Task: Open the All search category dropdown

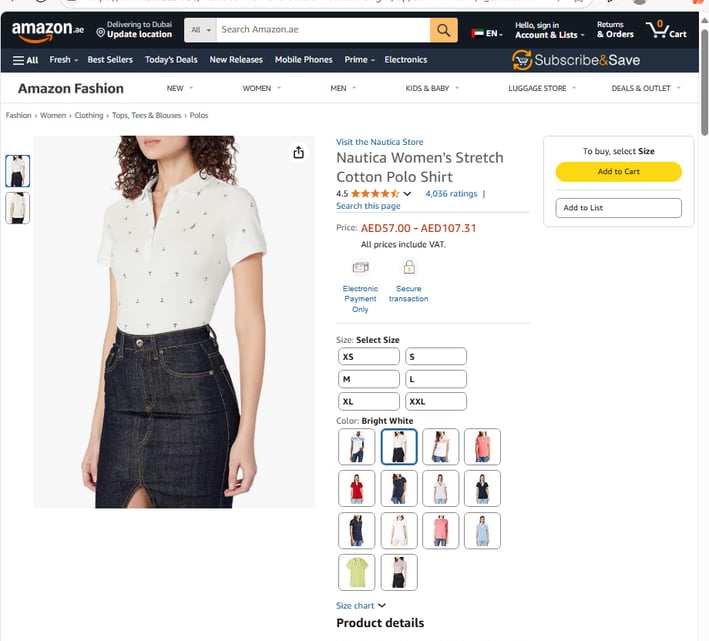Action: [200, 30]
